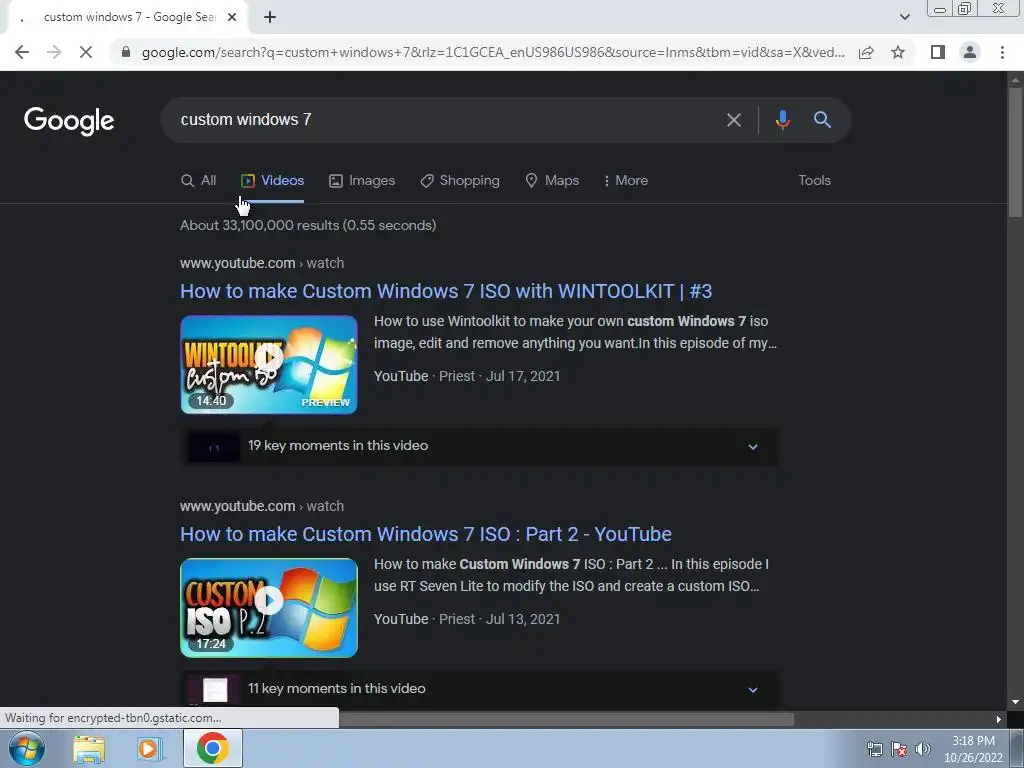Click the taskbar clock showing 3:18 PM

(x=973, y=749)
